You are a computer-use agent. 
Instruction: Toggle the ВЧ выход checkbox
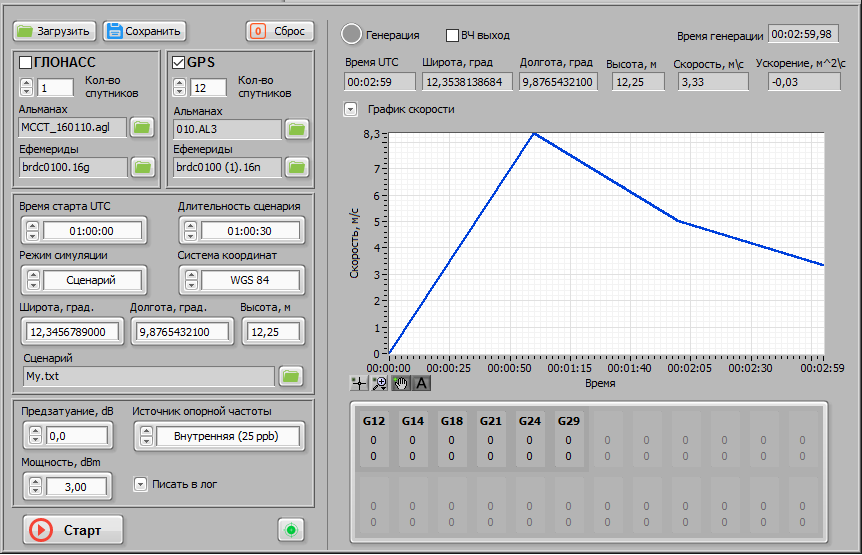click(x=452, y=35)
